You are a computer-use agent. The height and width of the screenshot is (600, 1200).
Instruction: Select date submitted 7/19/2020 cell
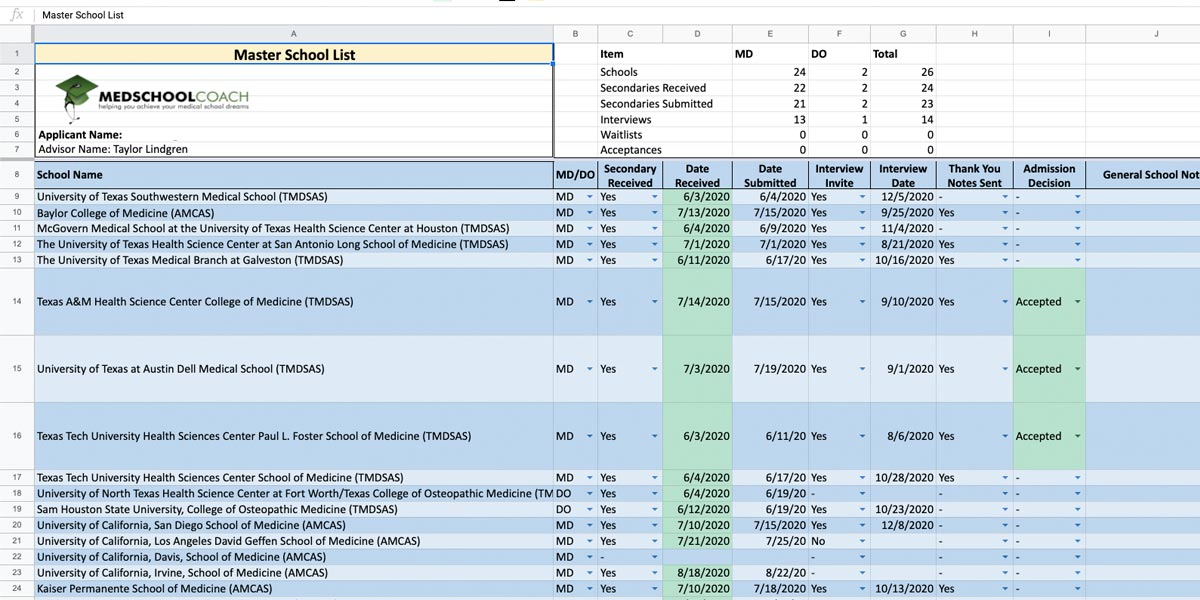[x=770, y=369]
